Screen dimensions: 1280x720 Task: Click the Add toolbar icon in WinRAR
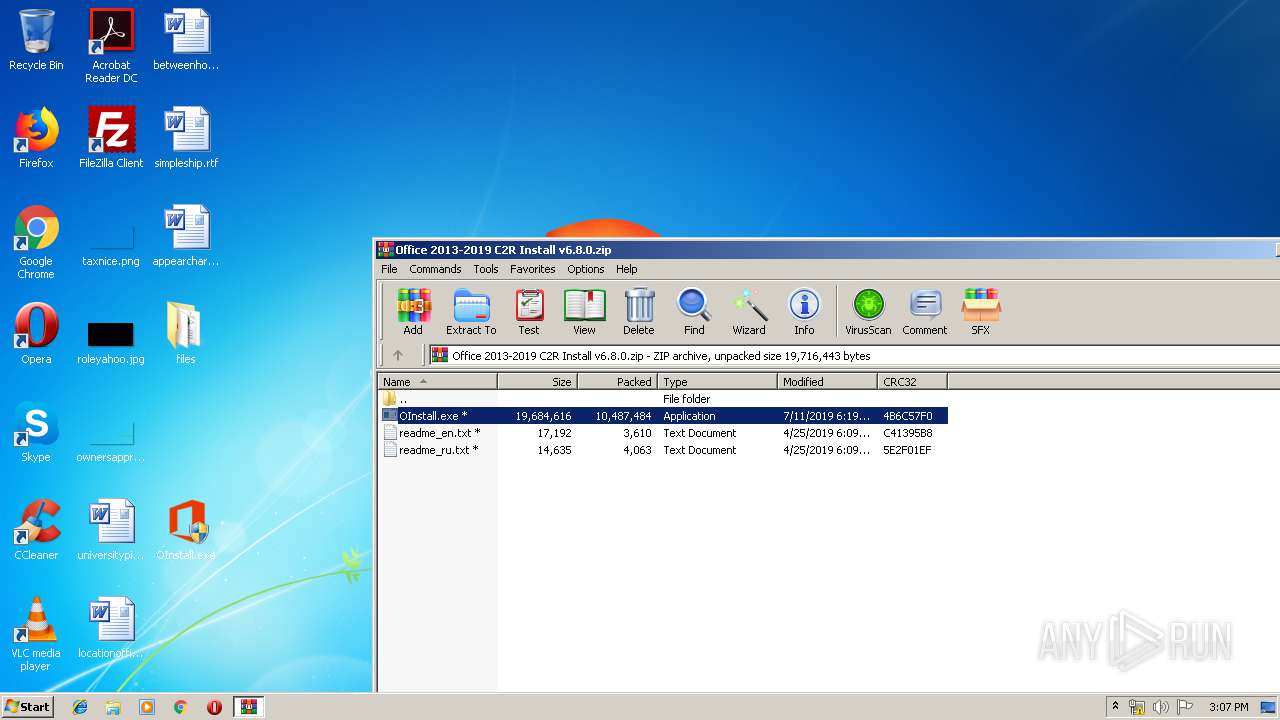click(413, 312)
